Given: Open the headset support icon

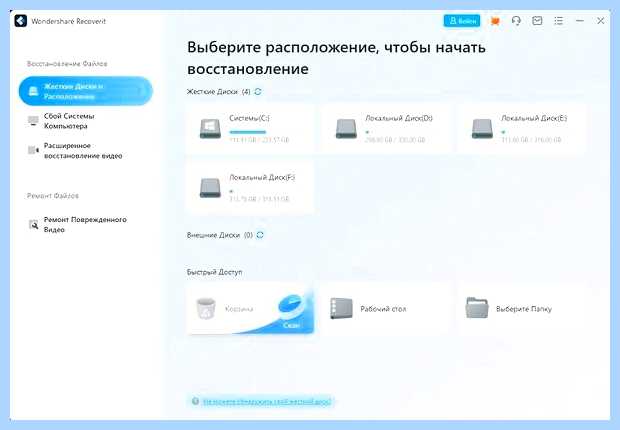Looking at the screenshot, I should 516,21.
